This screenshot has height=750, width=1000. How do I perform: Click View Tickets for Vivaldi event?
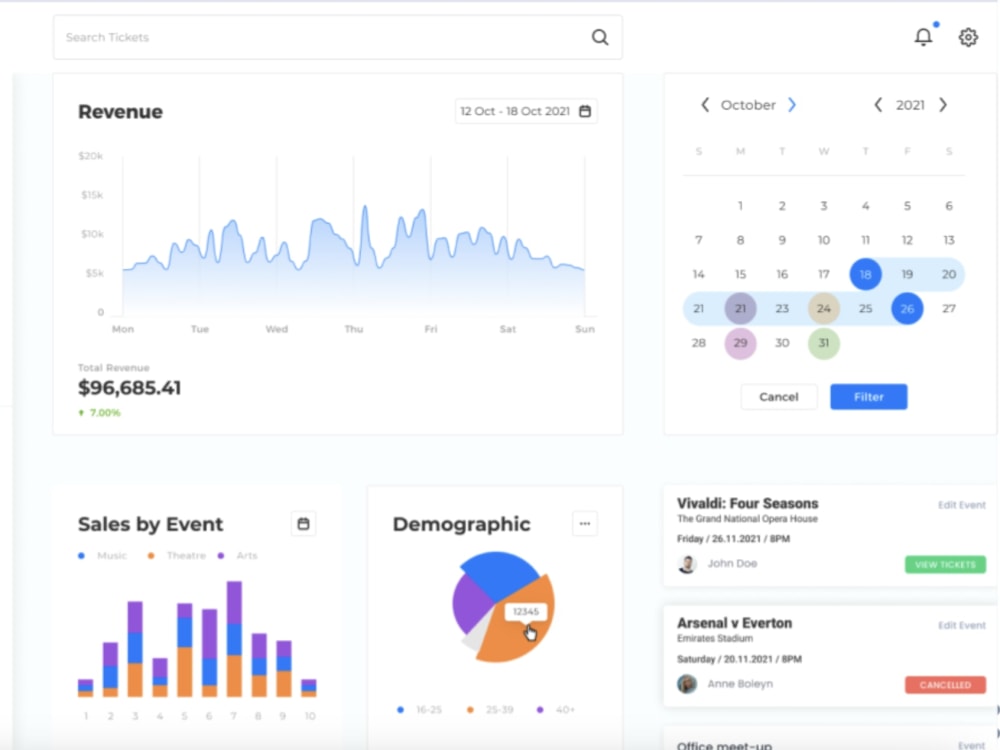coord(945,564)
